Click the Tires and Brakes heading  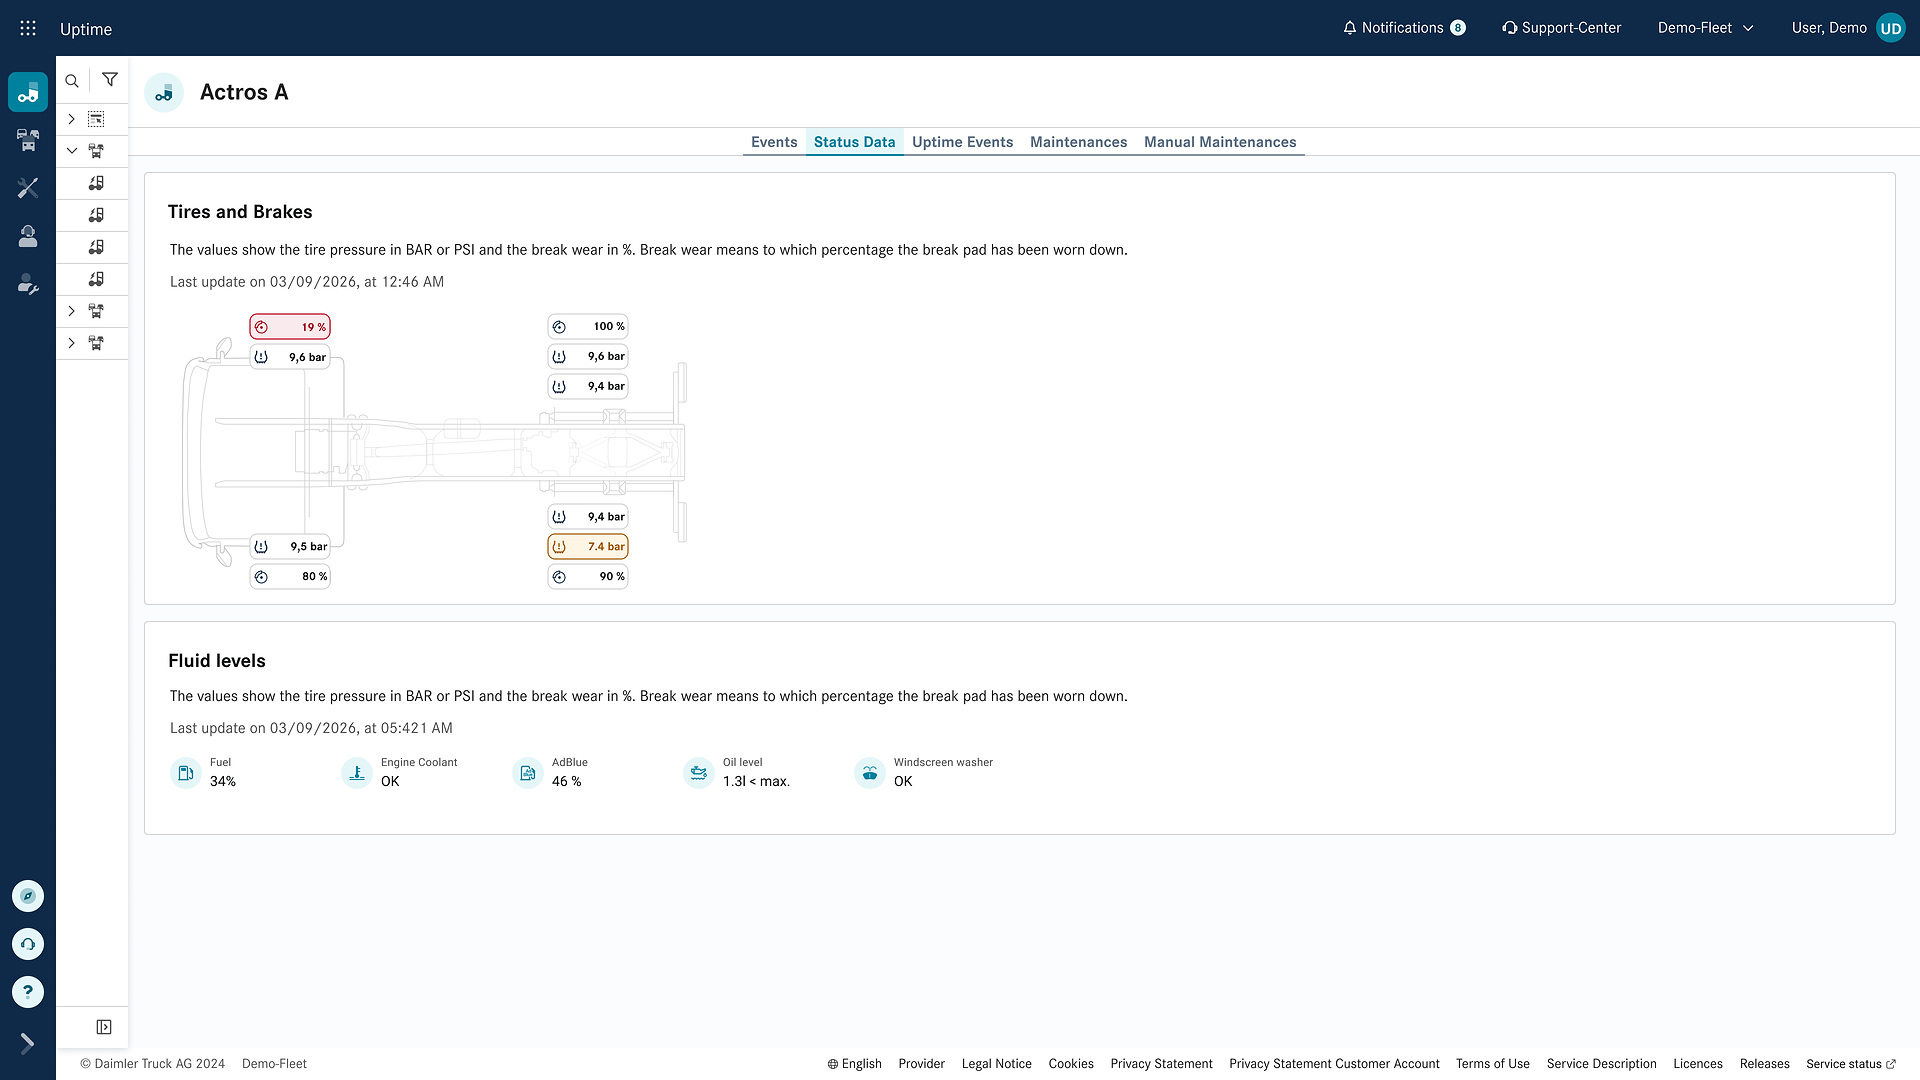click(x=240, y=212)
